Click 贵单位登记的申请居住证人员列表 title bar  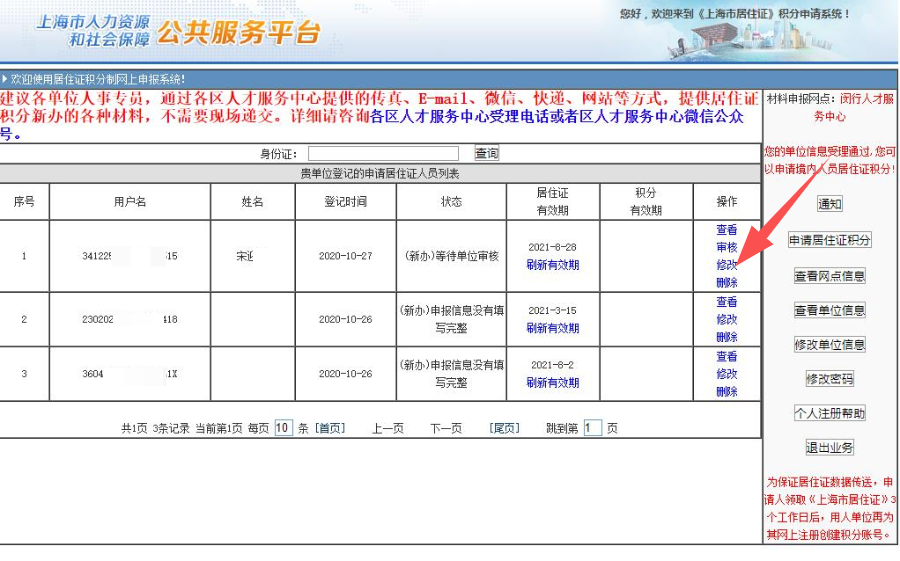pyautogui.click(x=380, y=173)
